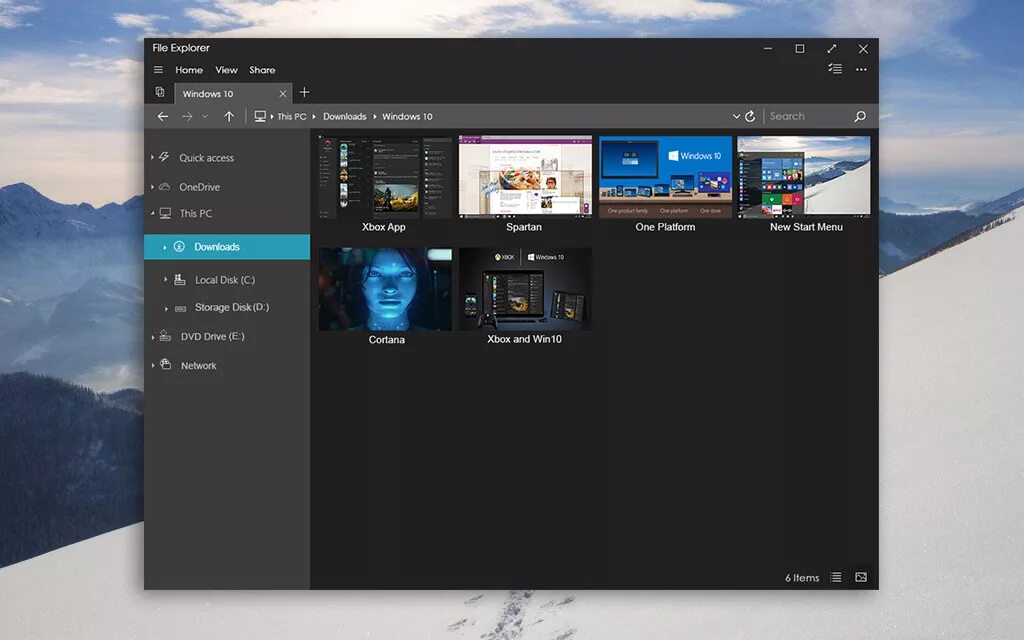Viewport: 1024px width, 640px height.
Task: Expand the Local Disk (C:) arrow
Action: click(165, 280)
